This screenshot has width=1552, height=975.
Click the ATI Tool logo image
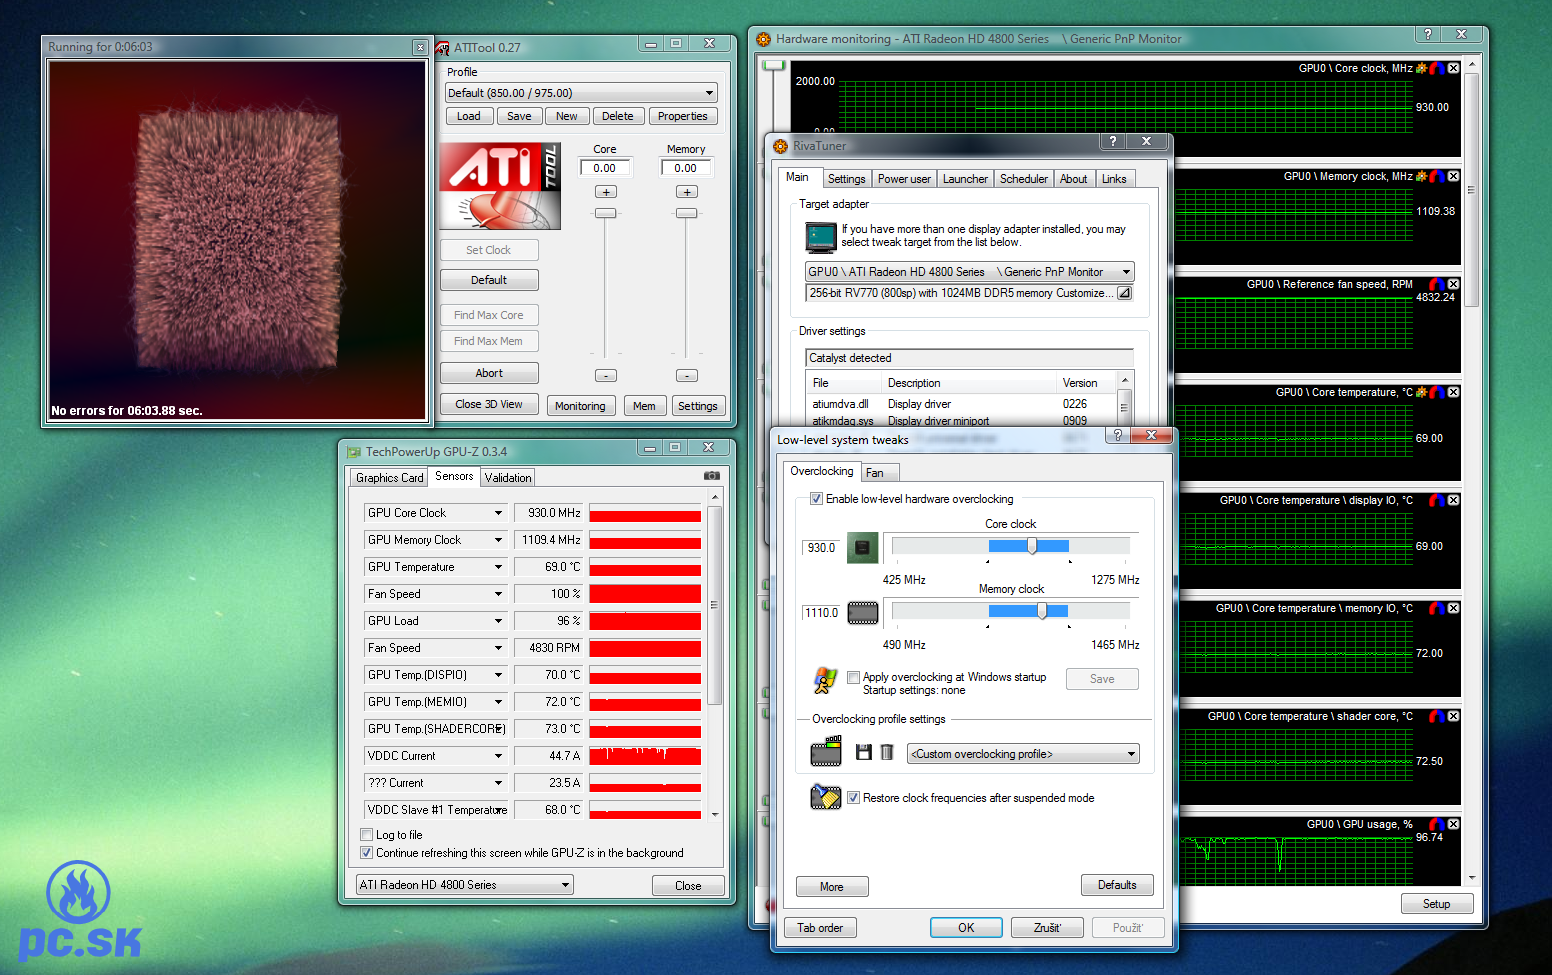click(500, 186)
